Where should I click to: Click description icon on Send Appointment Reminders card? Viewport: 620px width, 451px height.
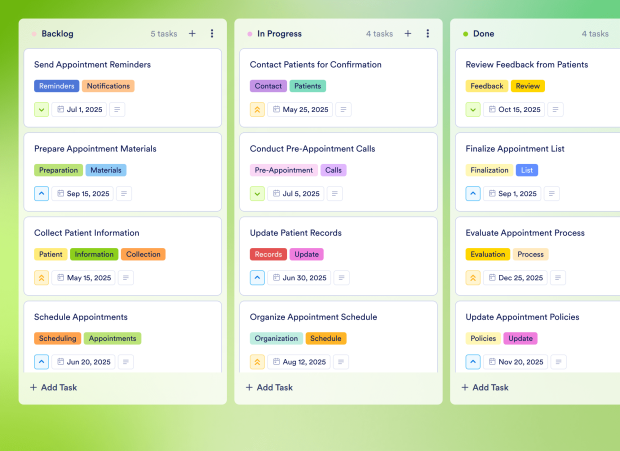click(117, 109)
